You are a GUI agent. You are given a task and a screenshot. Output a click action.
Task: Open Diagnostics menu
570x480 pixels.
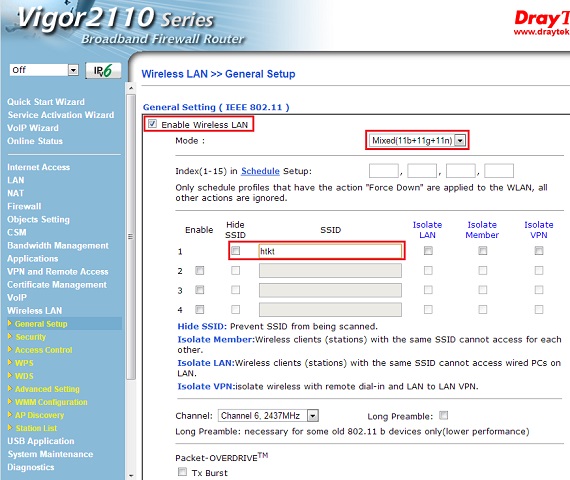31,467
